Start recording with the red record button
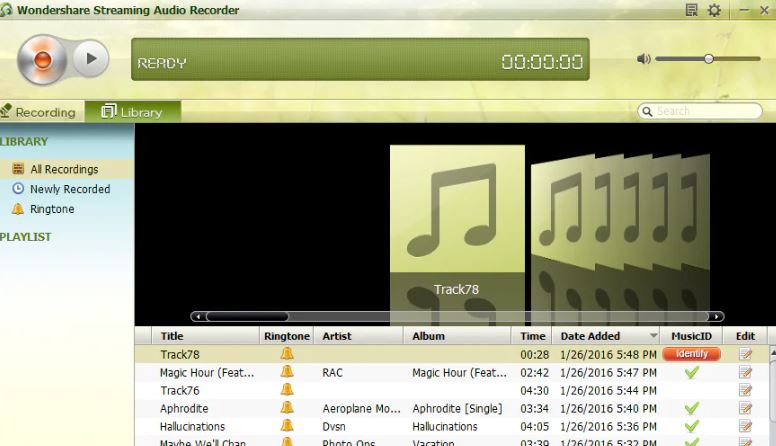 coord(43,60)
